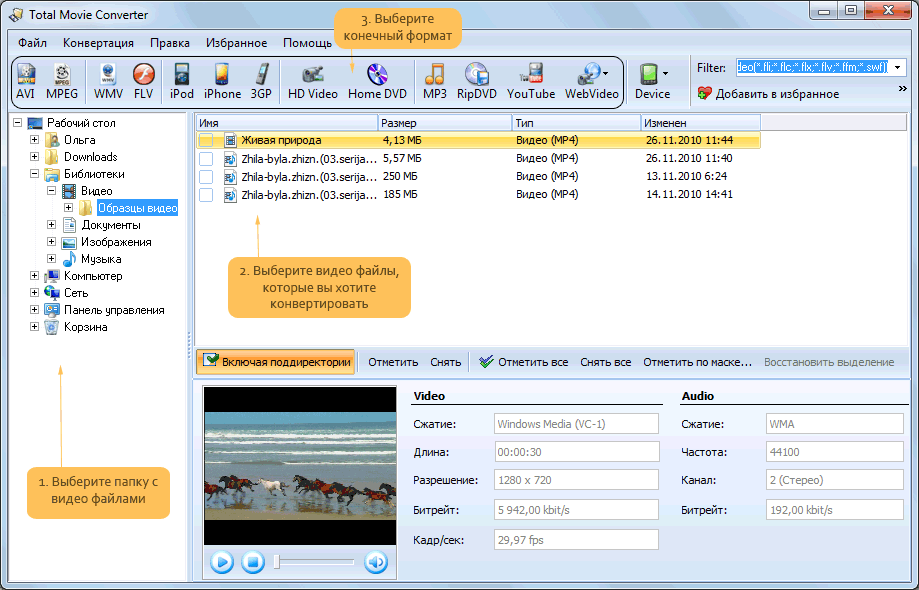The width and height of the screenshot is (919, 590).
Task: Click the Панель управления icon
Action: point(52,310)
